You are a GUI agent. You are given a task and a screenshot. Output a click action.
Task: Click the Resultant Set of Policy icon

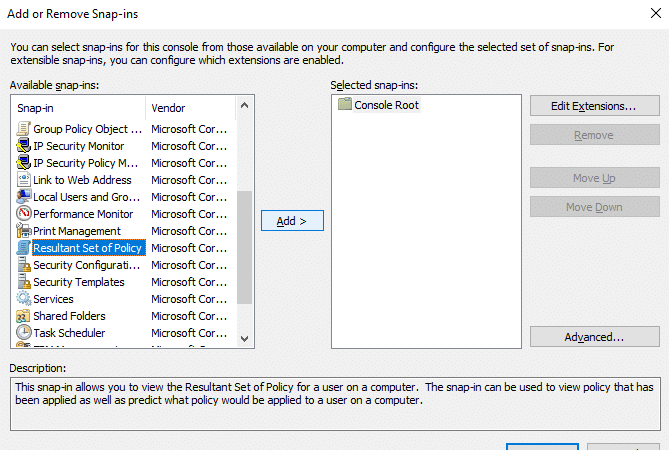23,248
